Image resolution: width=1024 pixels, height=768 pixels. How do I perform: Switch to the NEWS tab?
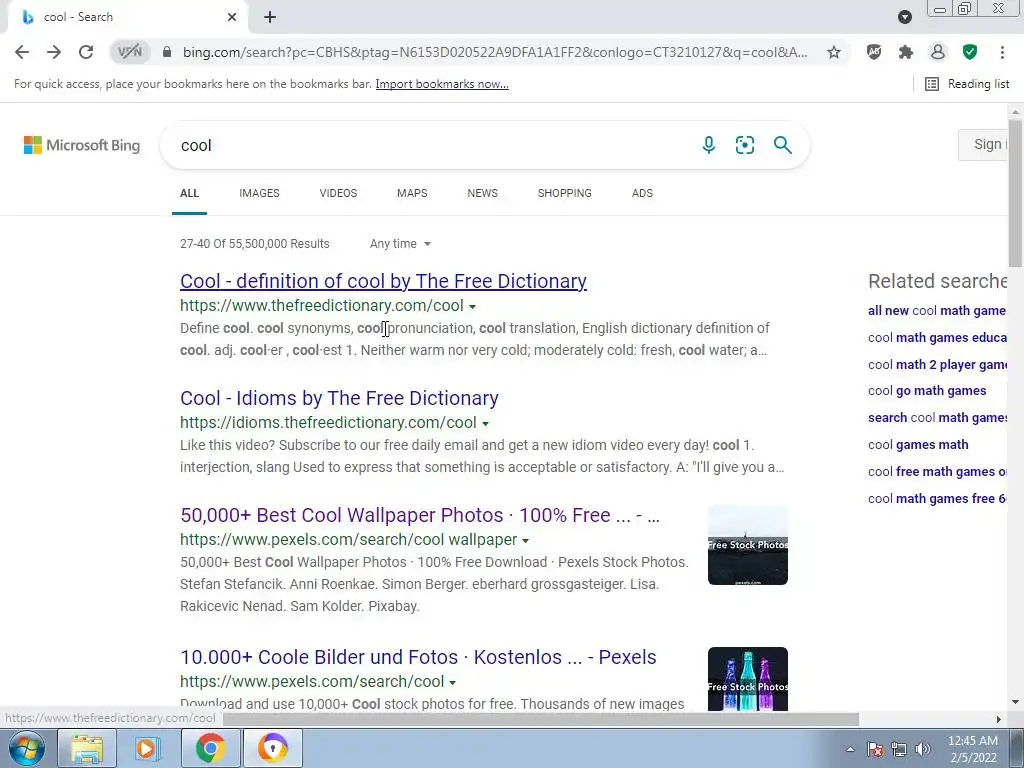click(x=483, y=193)
